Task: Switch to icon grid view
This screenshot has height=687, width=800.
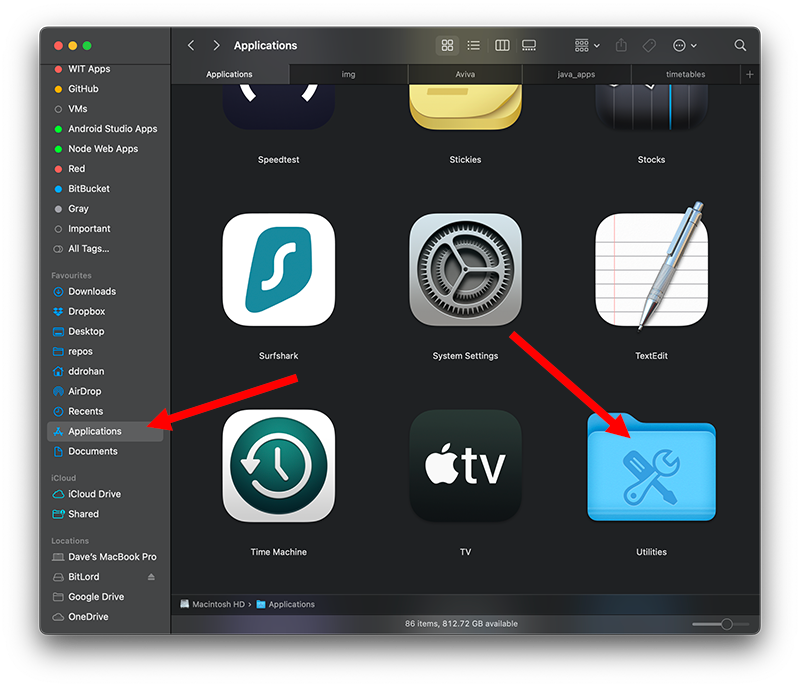Action: 447,46
